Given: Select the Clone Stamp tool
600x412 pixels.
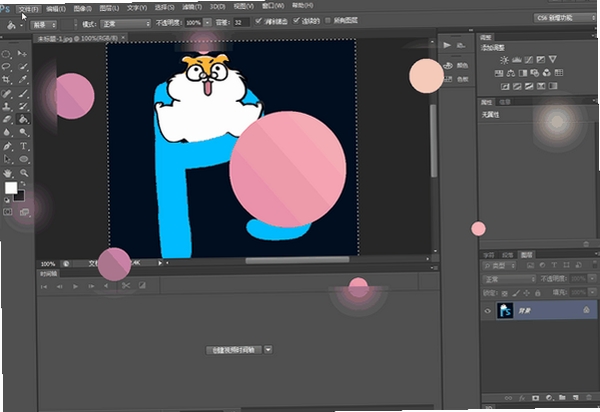Looking at the screenshot, I should coord(7,106).
